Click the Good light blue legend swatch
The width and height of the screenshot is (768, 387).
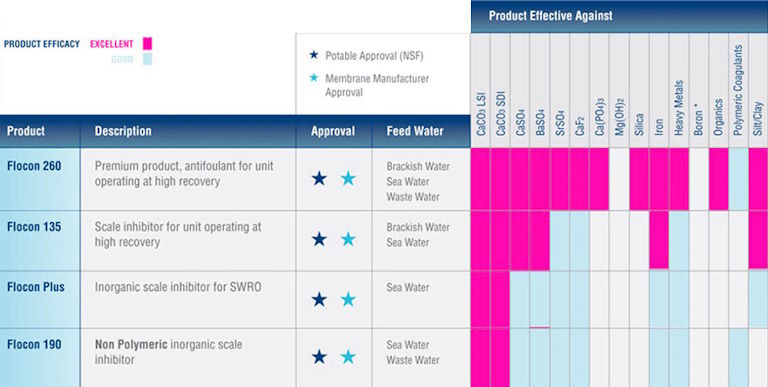tap(147, 59)
